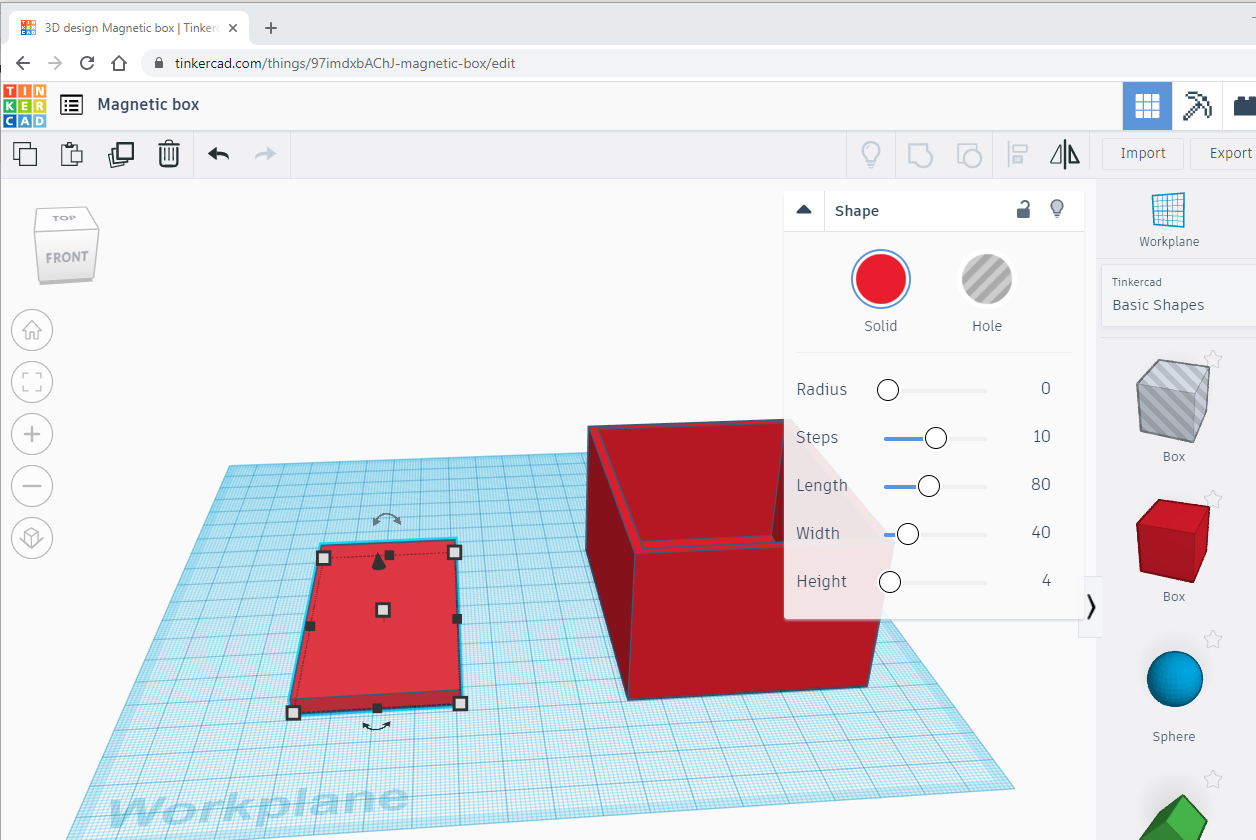
Task: Click the Group shapes icon
Action: point(920,154)
